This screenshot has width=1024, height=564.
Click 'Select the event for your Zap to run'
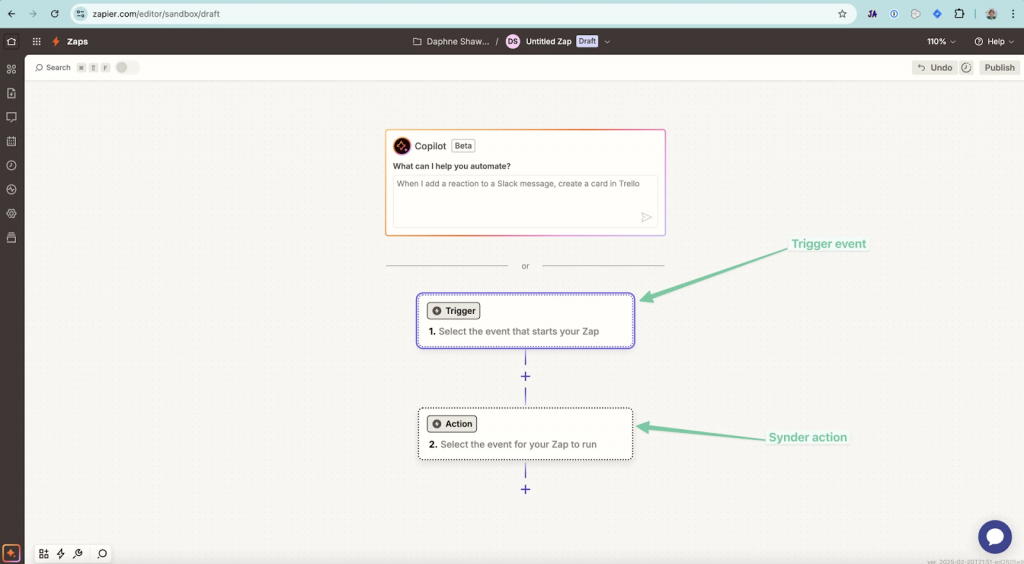tap(519, 445)
